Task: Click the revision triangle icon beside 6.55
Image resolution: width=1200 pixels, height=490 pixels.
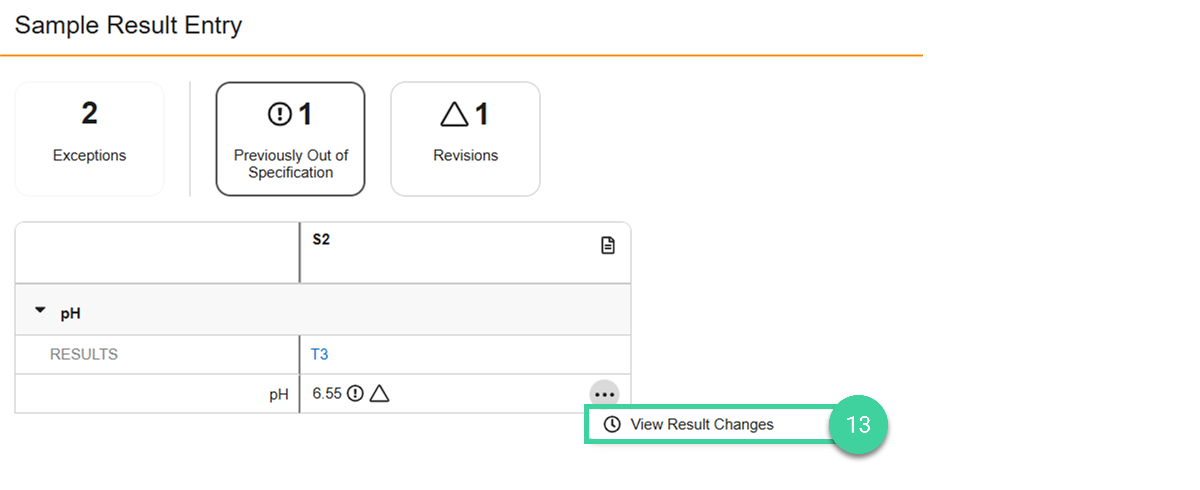Action: pyautogui.click(x=379, y=394)
